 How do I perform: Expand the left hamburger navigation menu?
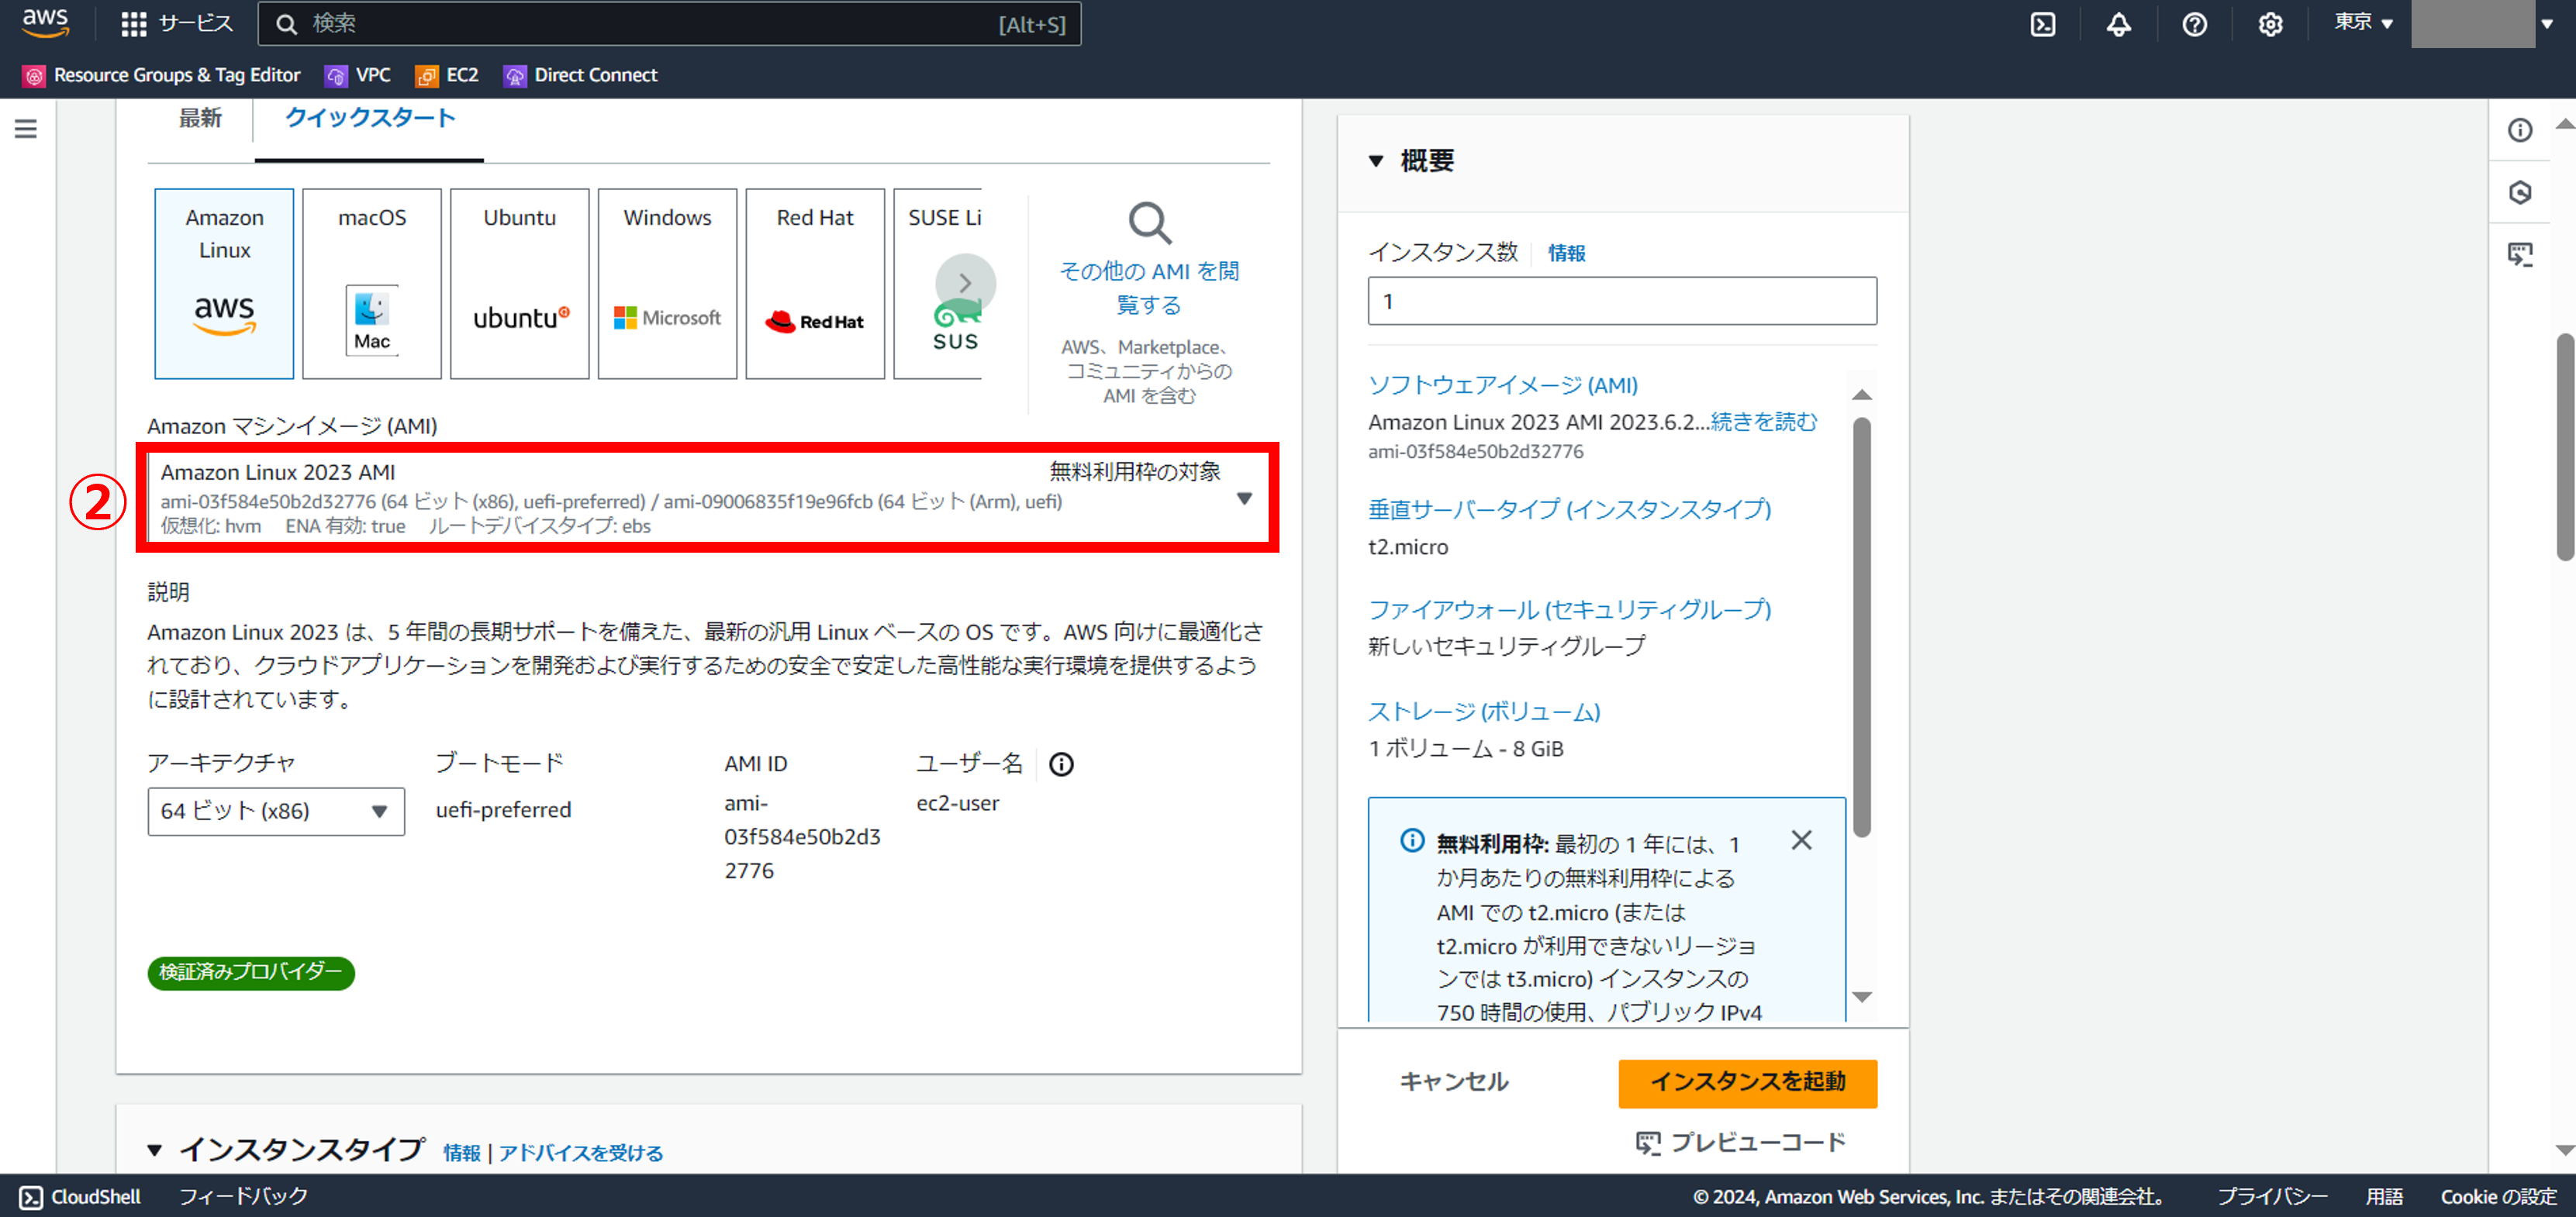[x=26, y=129]
